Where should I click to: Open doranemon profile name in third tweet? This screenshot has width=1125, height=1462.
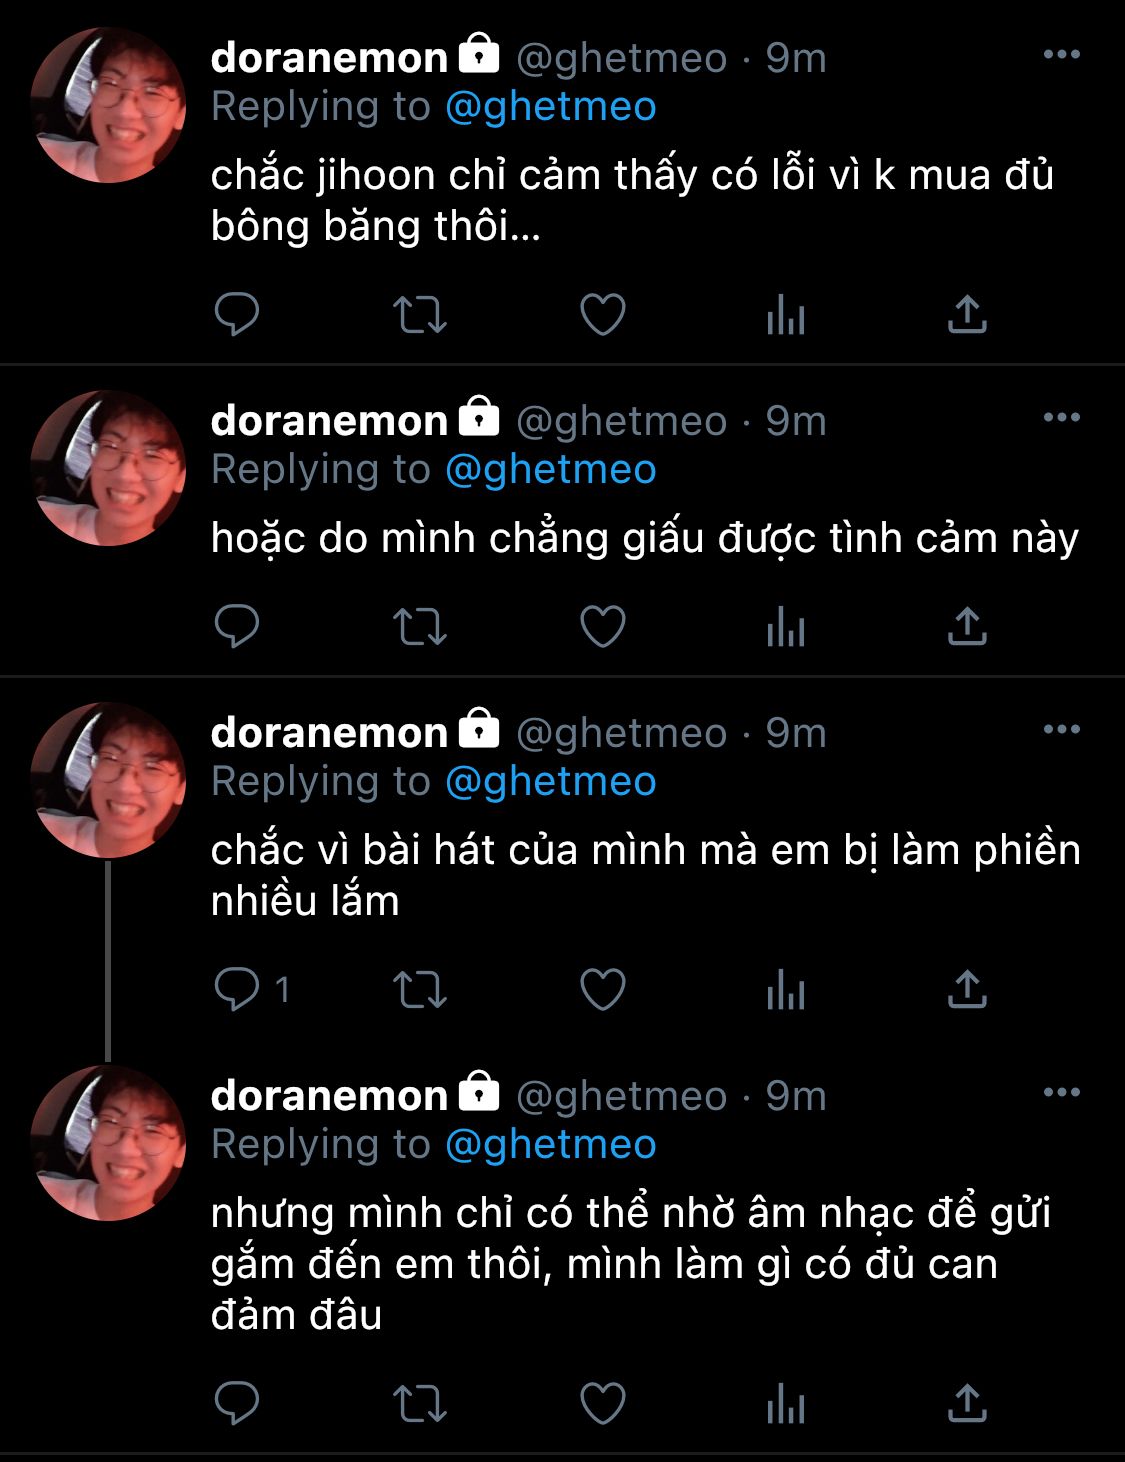[x=329, y=733]
